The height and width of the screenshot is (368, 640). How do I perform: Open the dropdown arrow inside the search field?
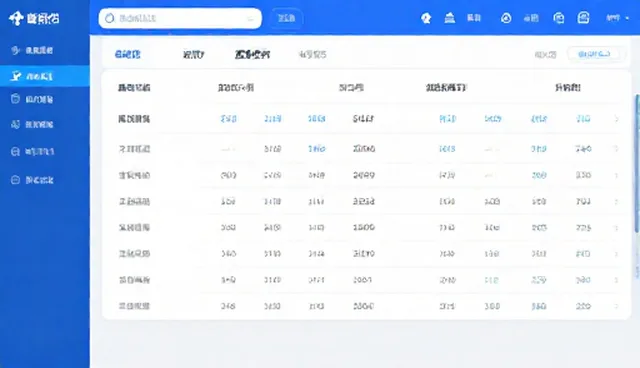tap(251, 19)
